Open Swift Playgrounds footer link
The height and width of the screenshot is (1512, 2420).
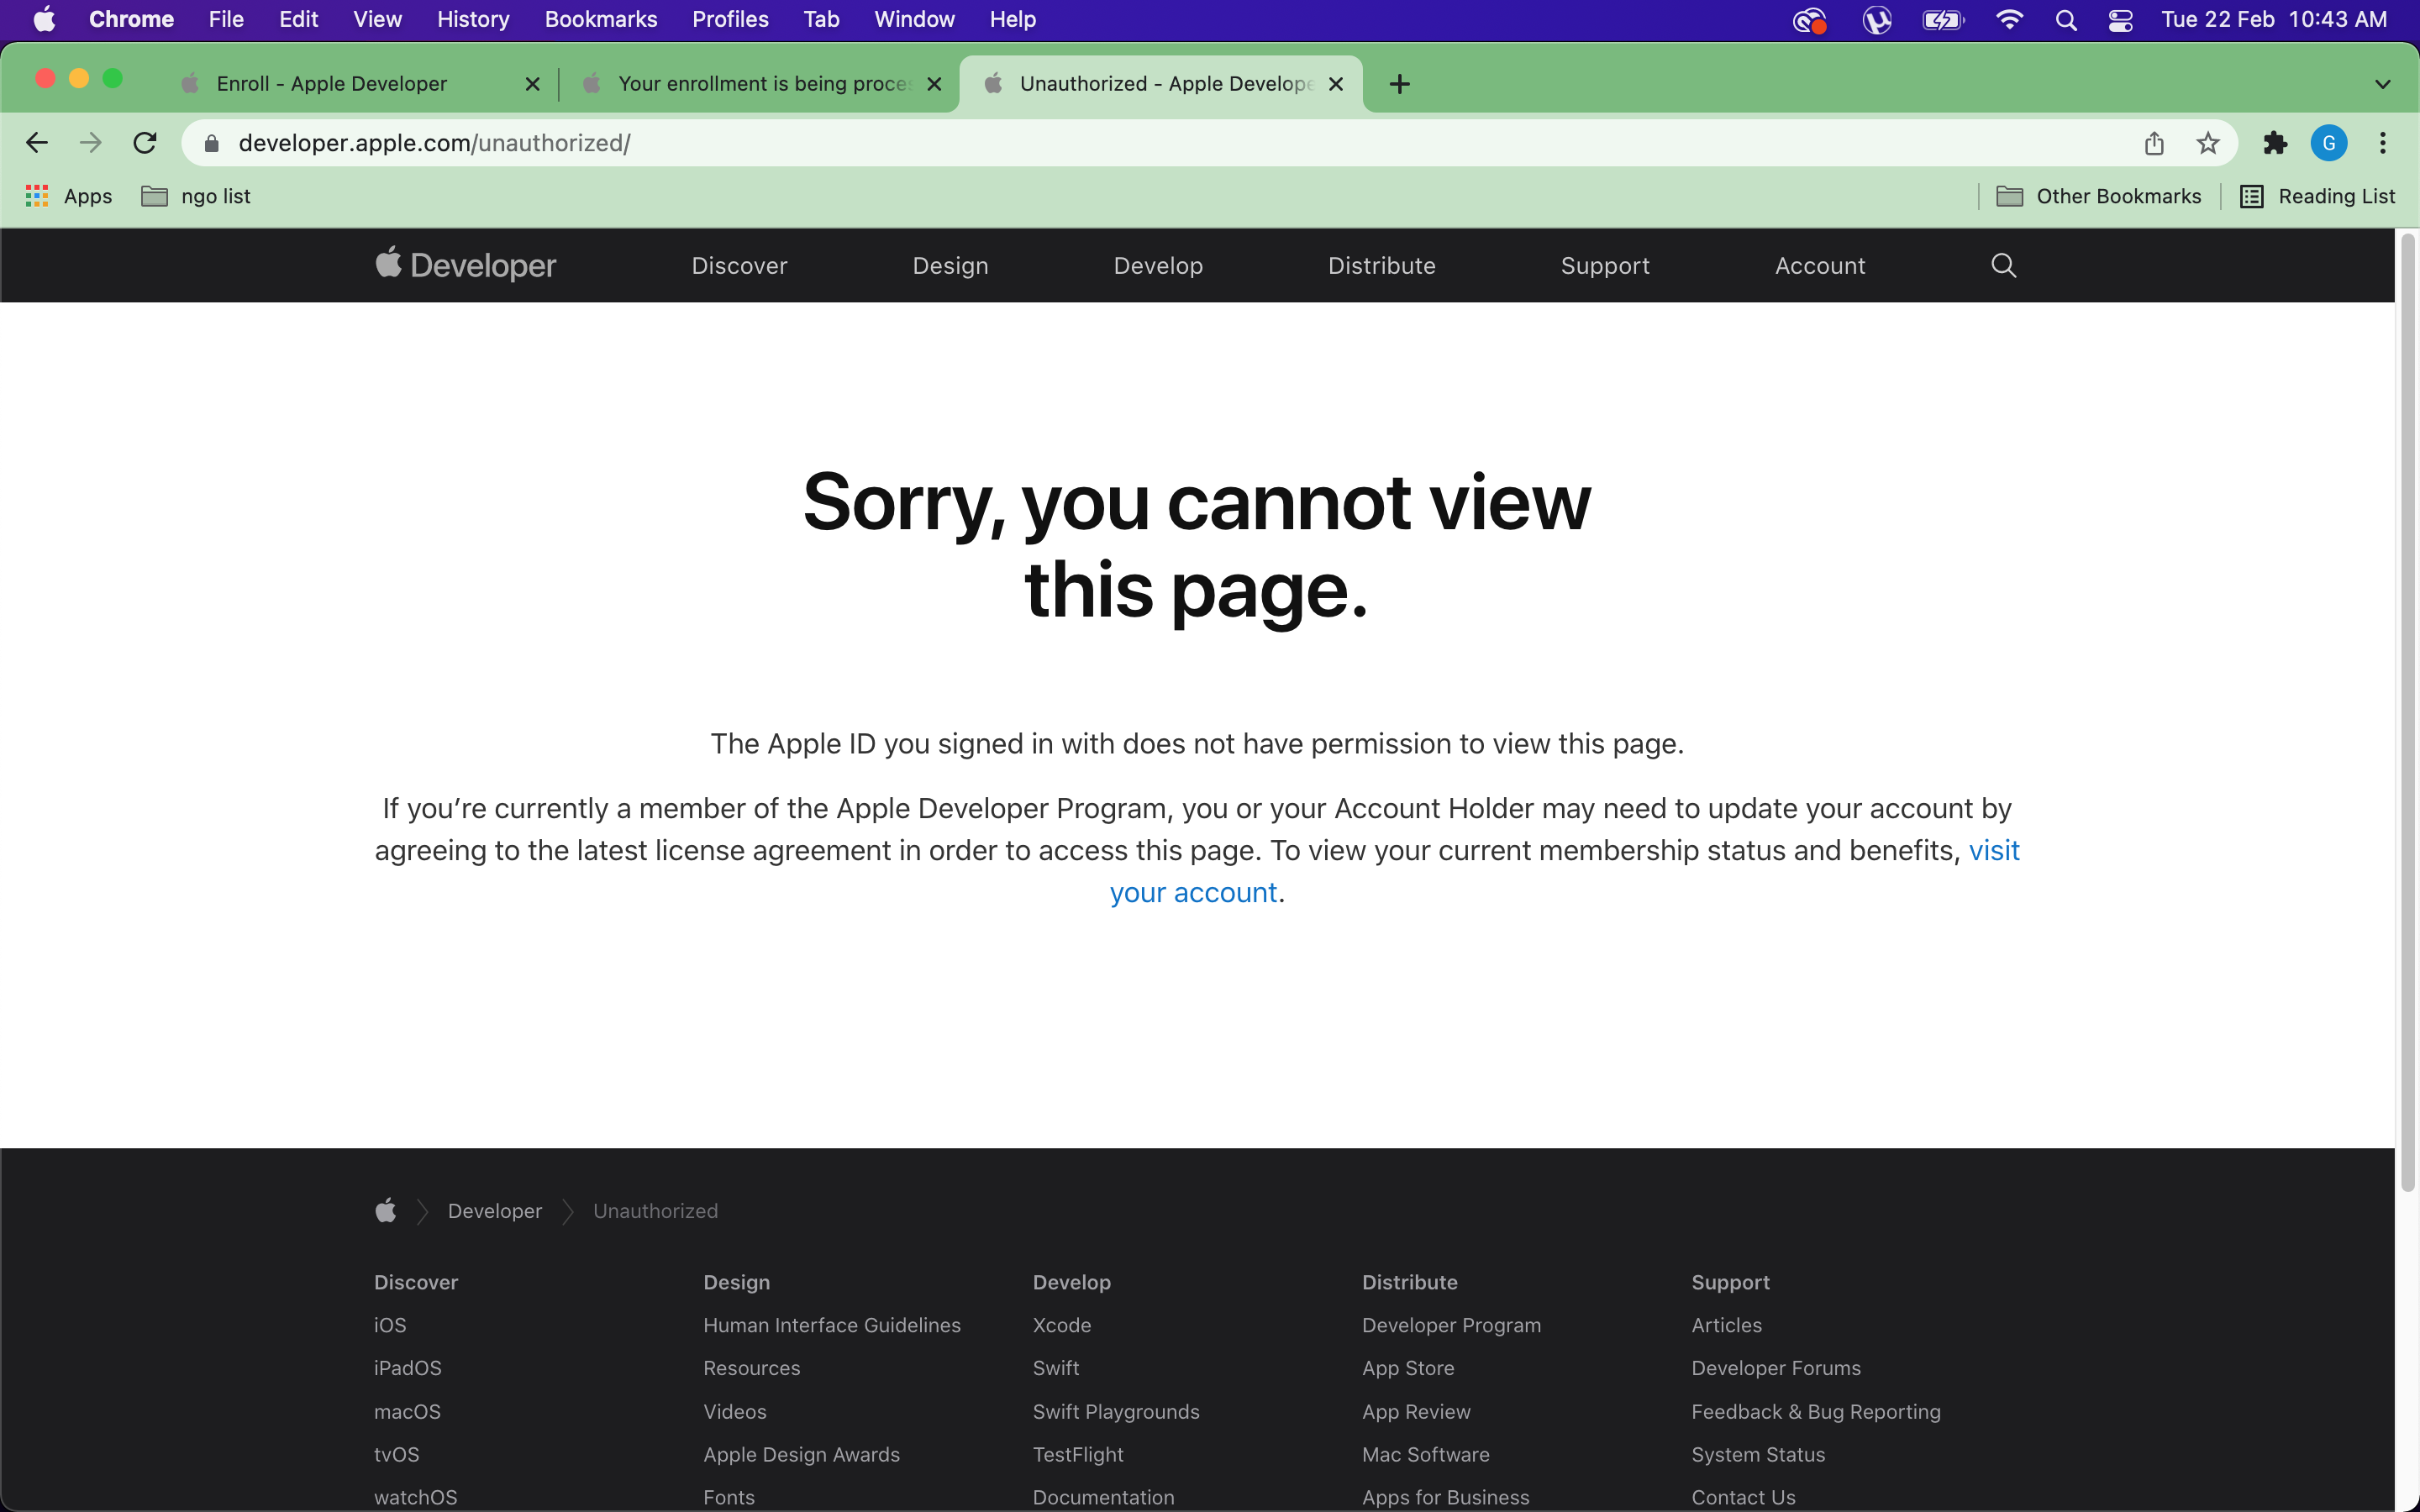[1116, 1411]
